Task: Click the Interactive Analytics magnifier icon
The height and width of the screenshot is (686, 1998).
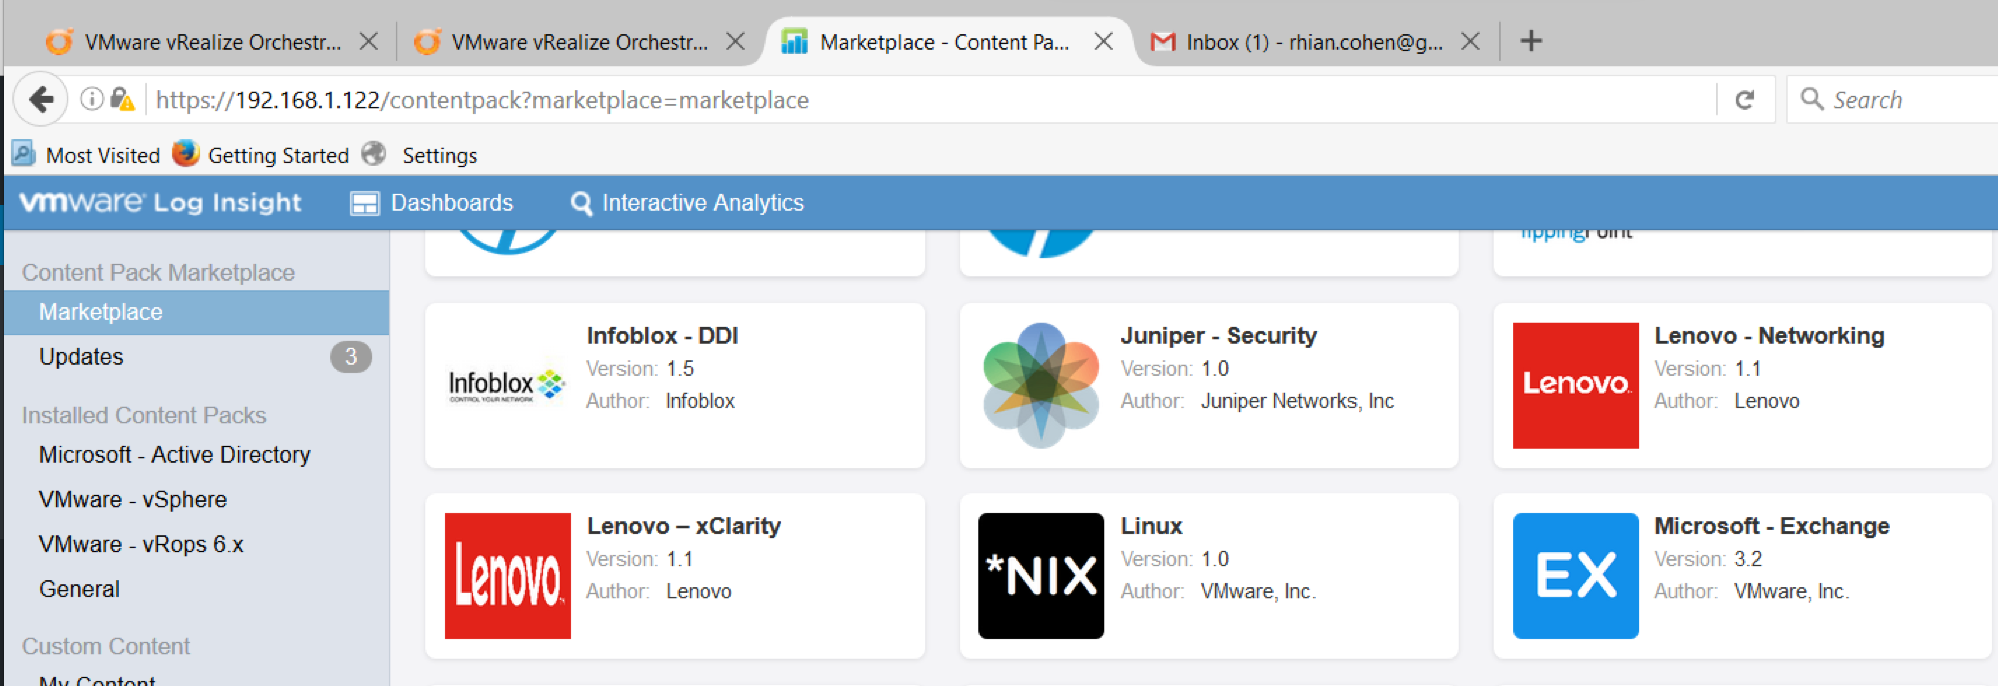Action: pyautogui.click(x=581, y=203)
